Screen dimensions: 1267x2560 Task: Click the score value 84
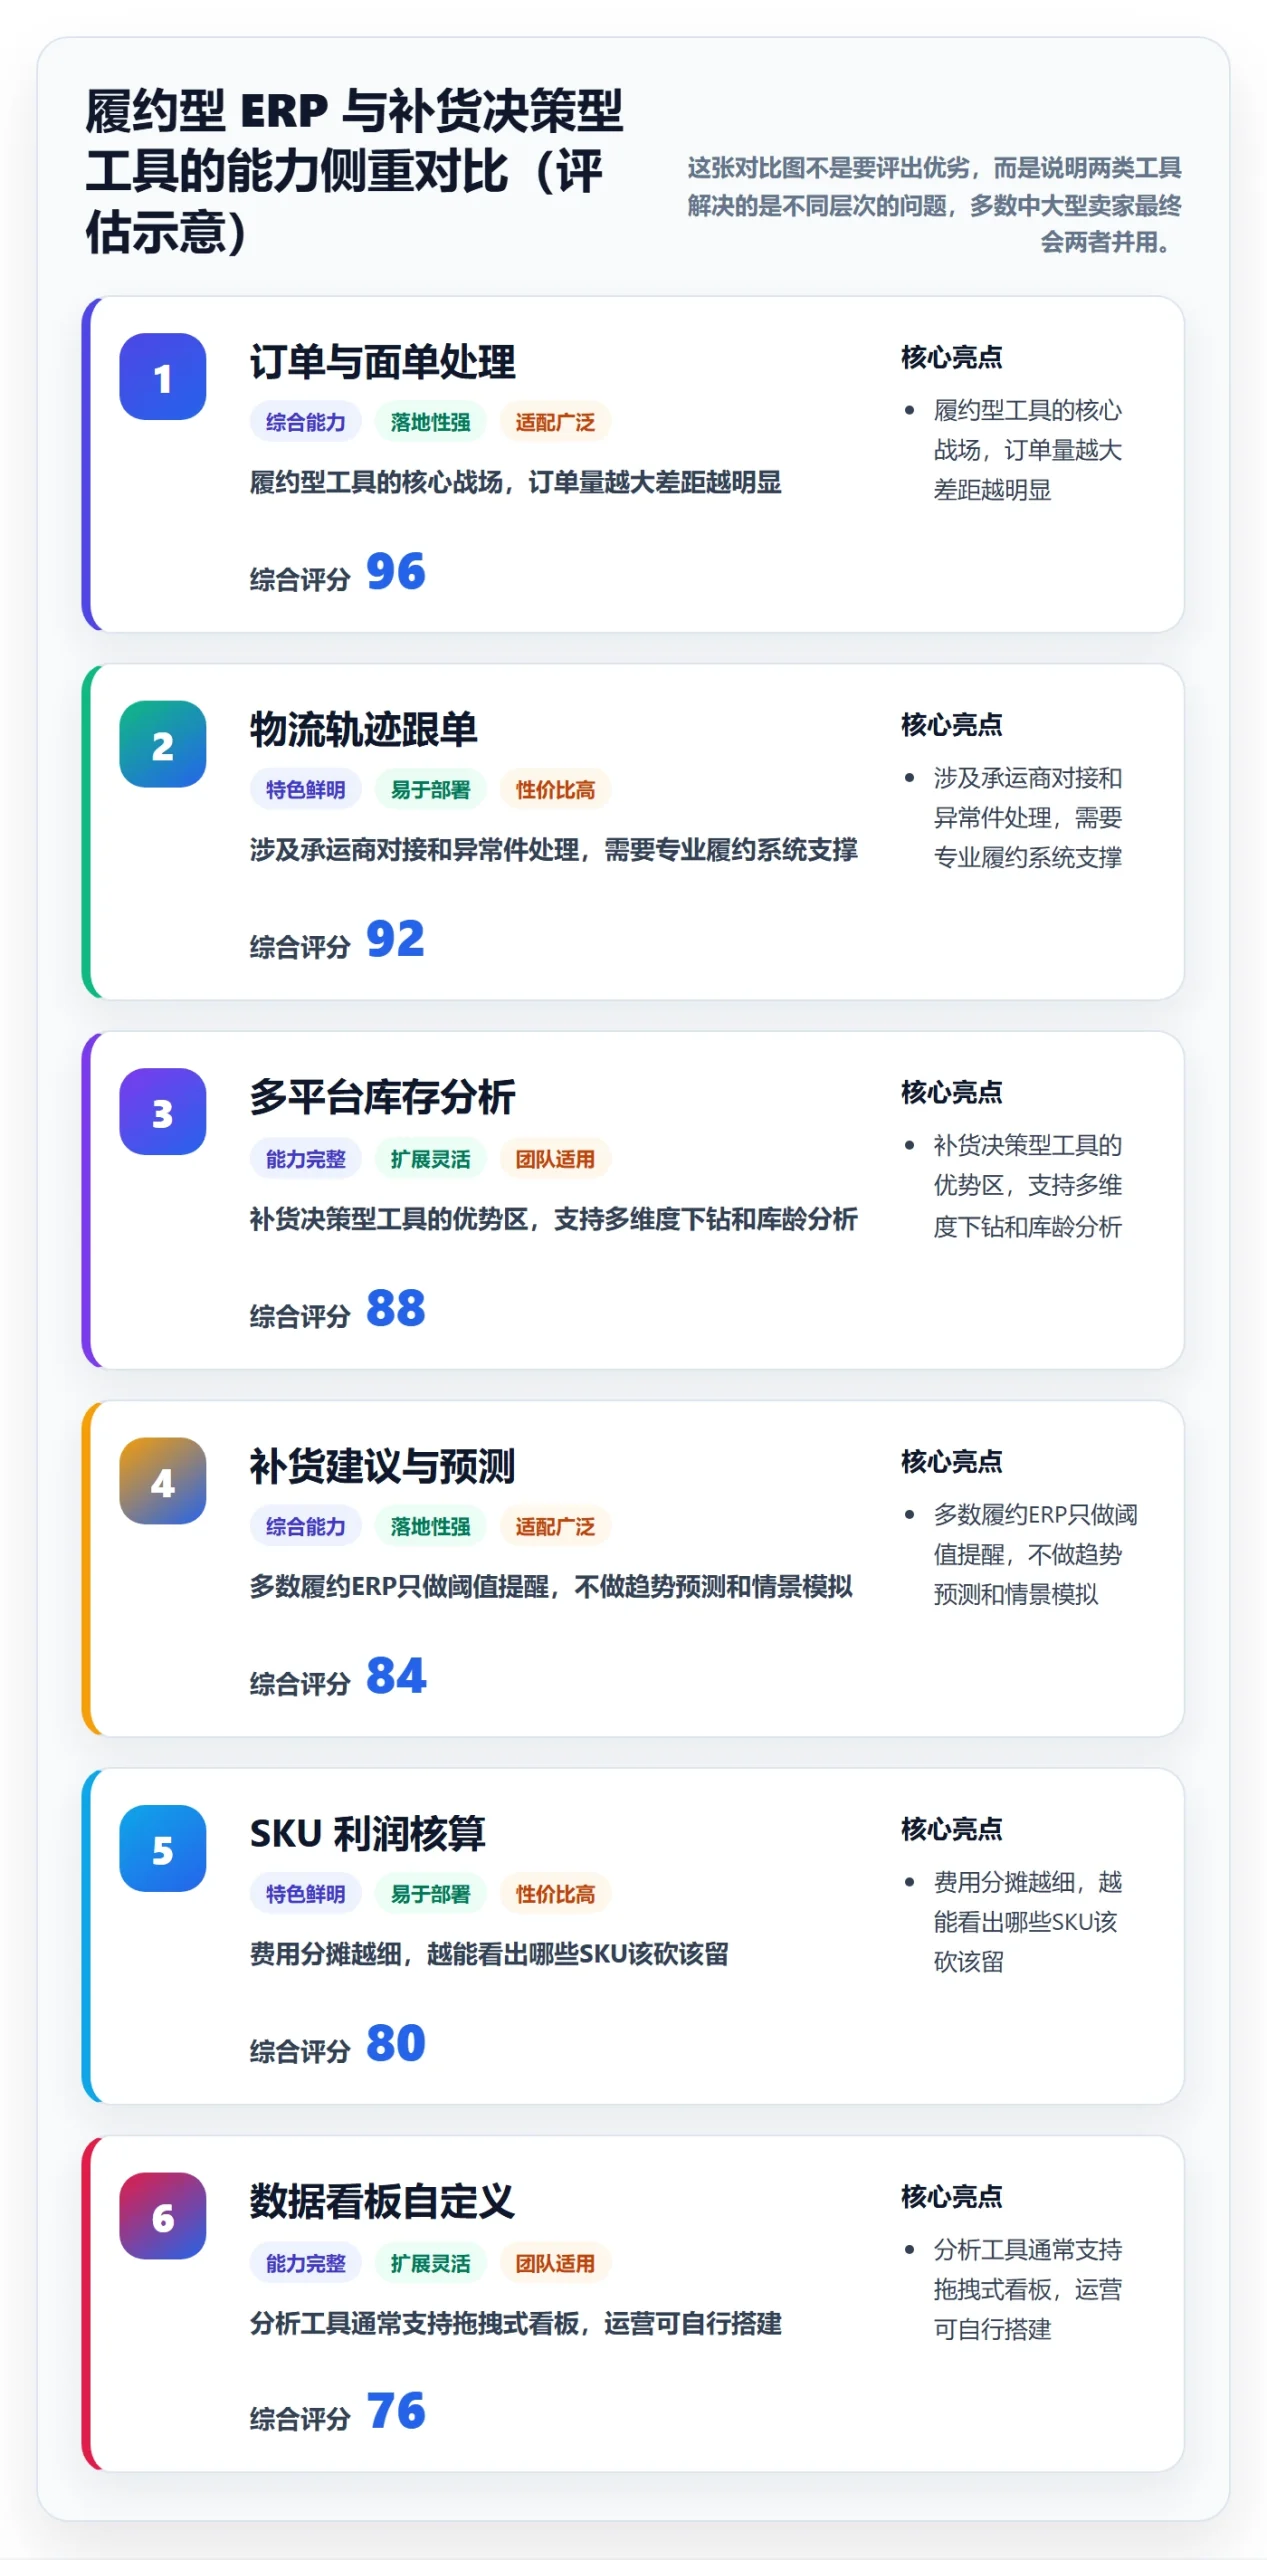[396, 1676]
